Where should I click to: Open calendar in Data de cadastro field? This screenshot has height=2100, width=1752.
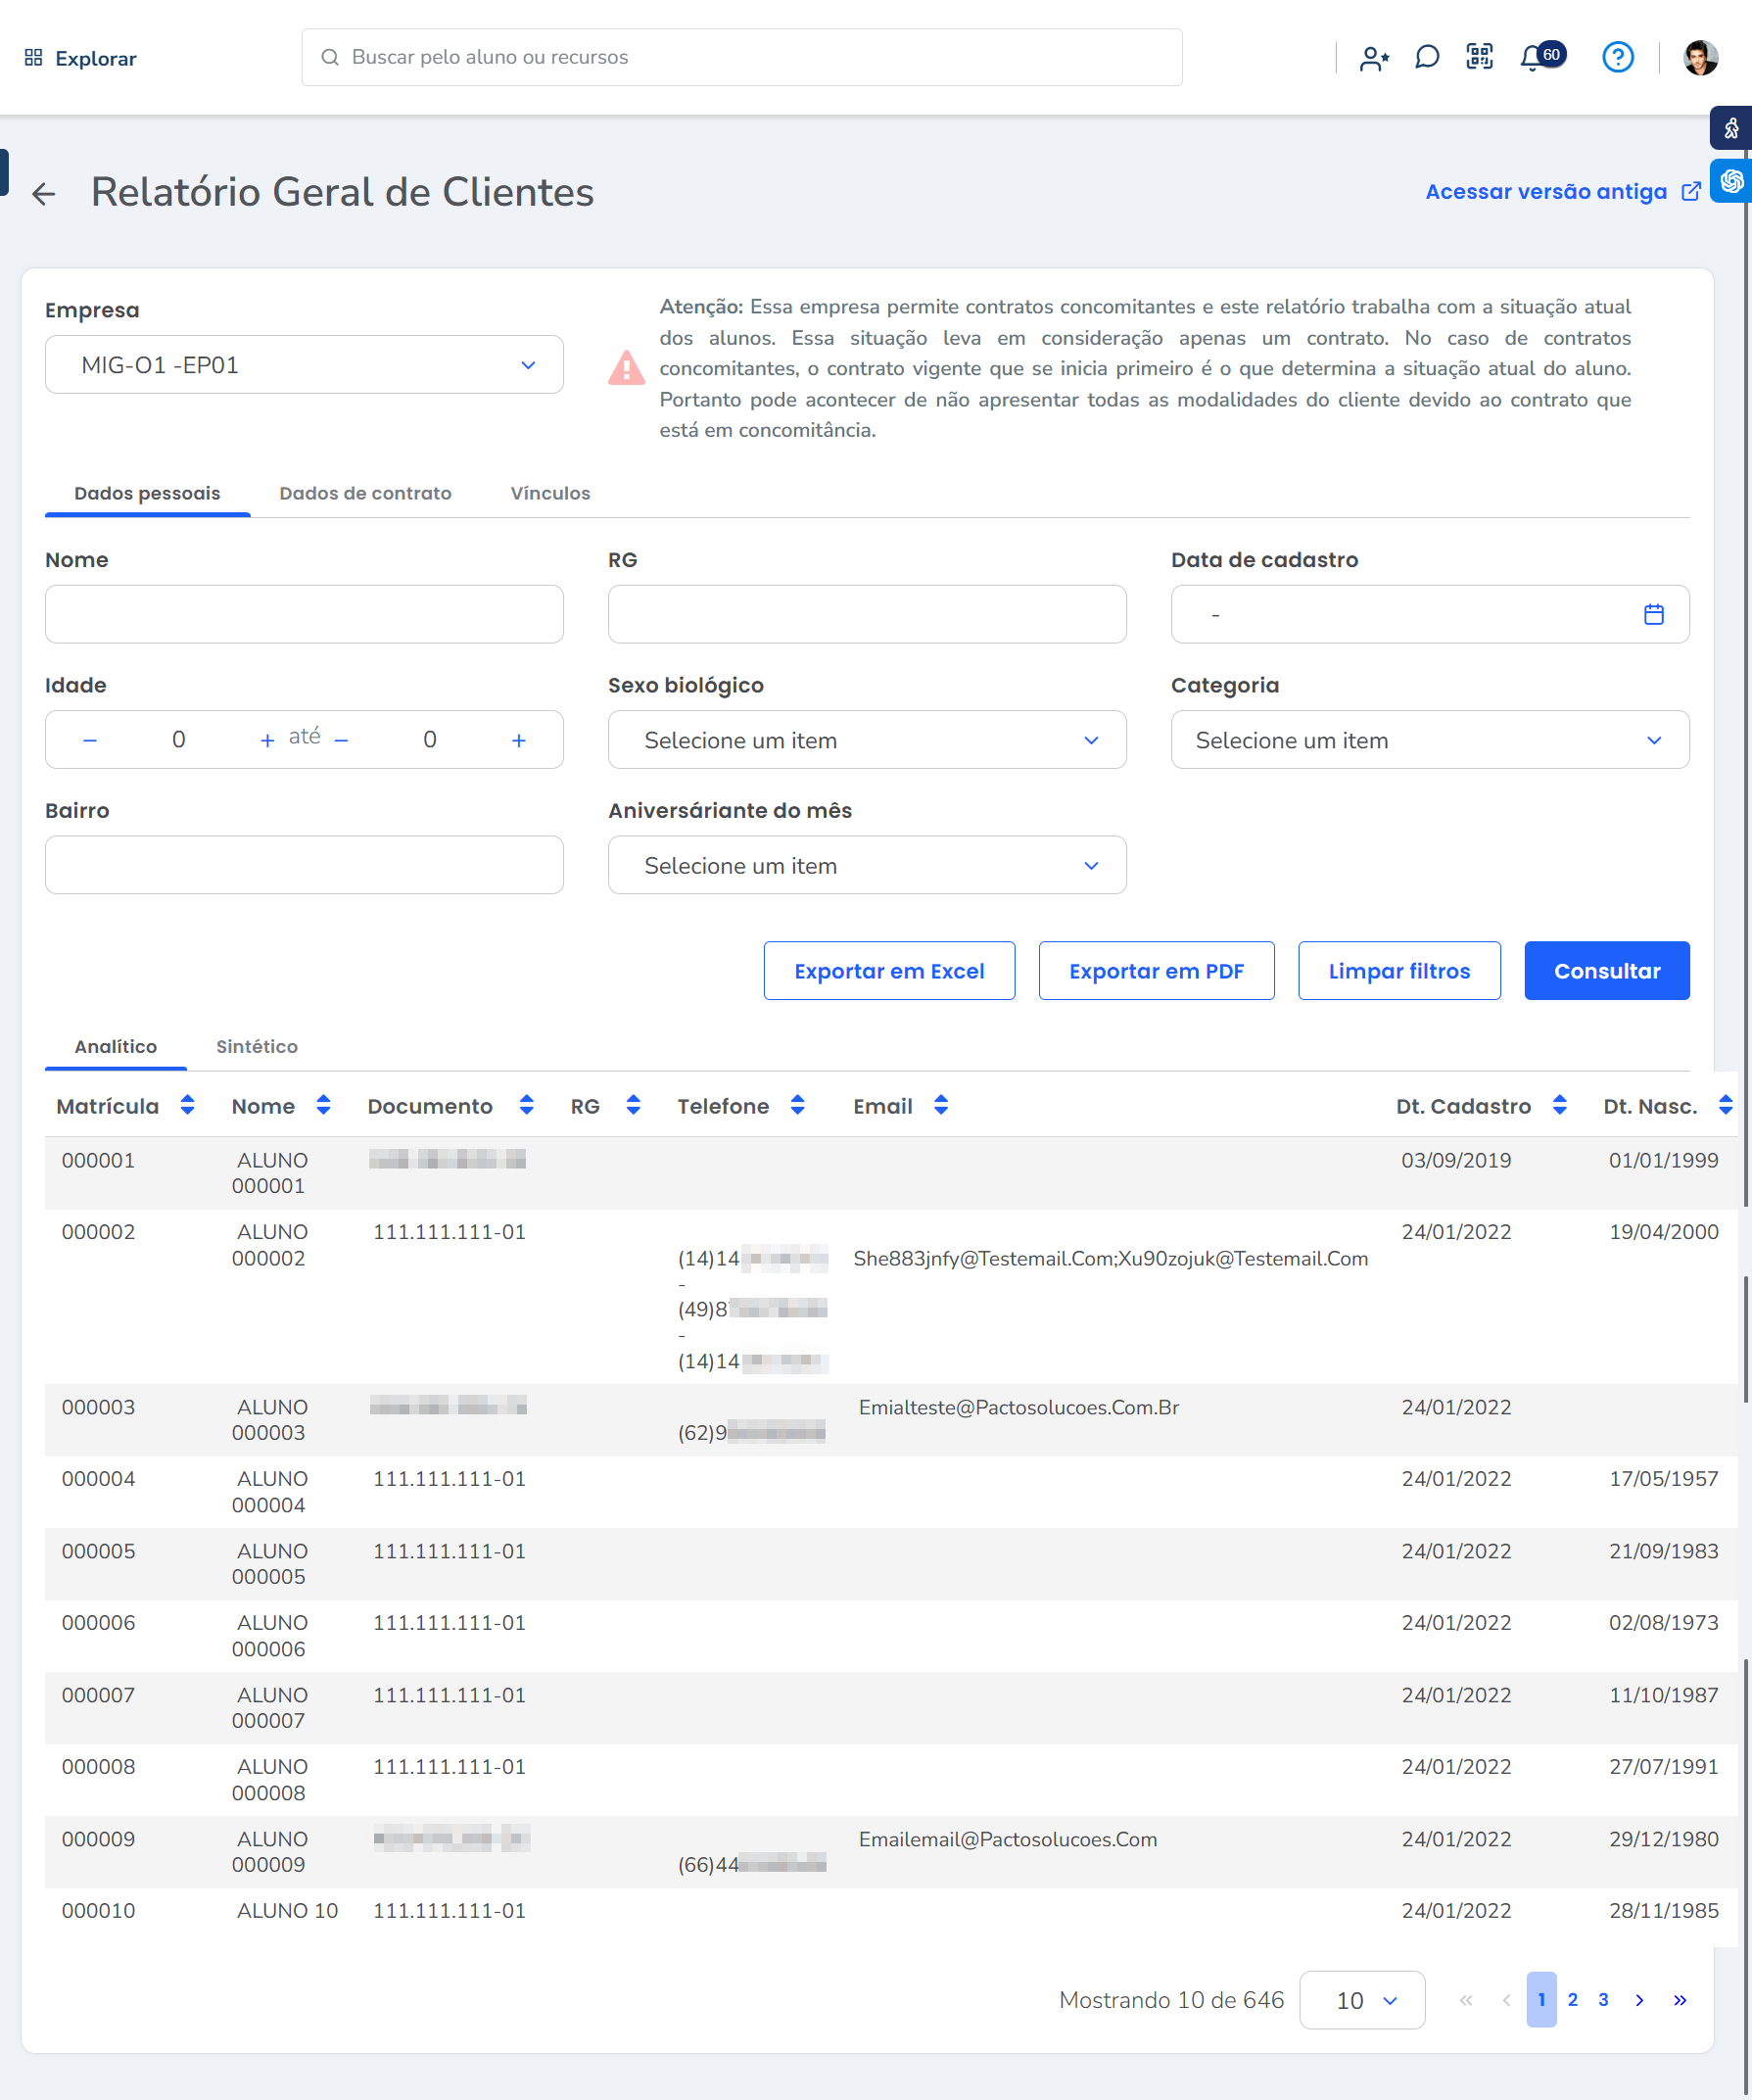[x=1653, y=614]
